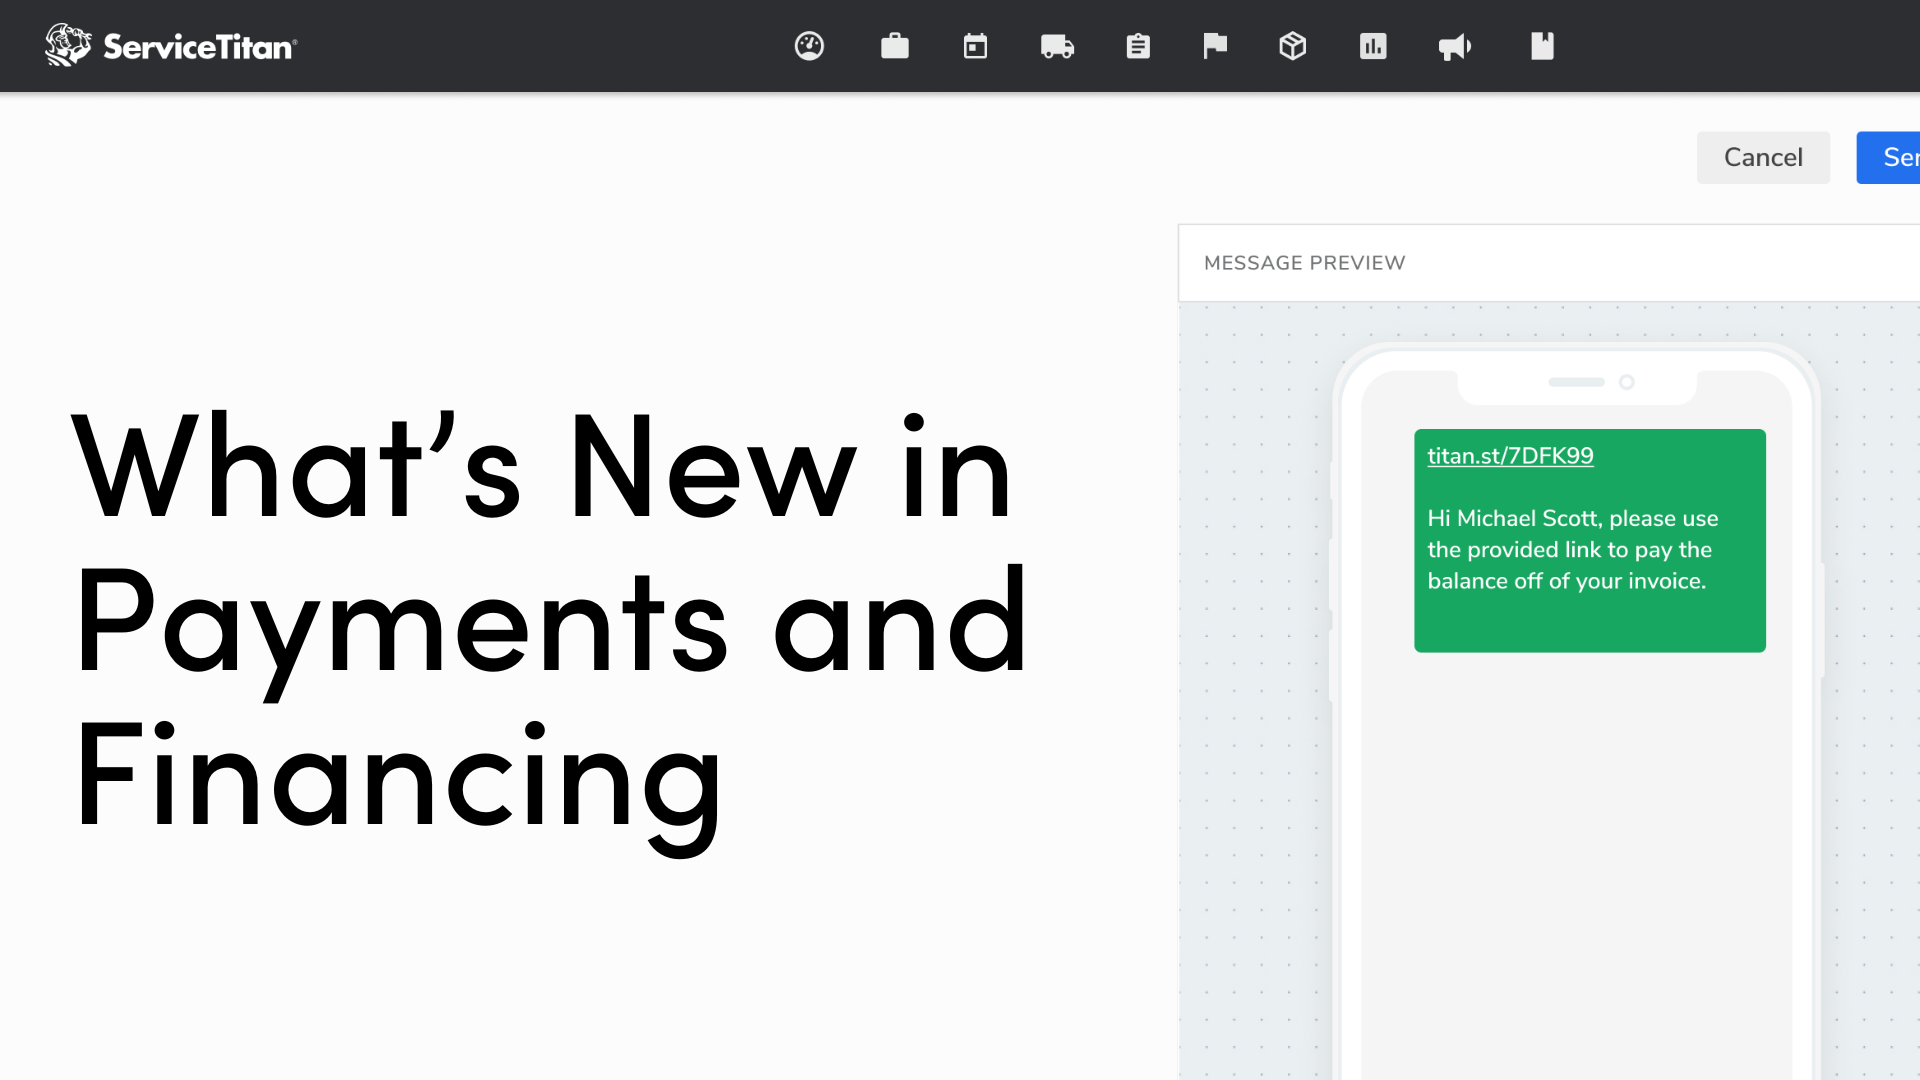Screen dimensions: 1920x1080
Task: Open the Dashboard gauge icon
Action: (x=809, y=46)
